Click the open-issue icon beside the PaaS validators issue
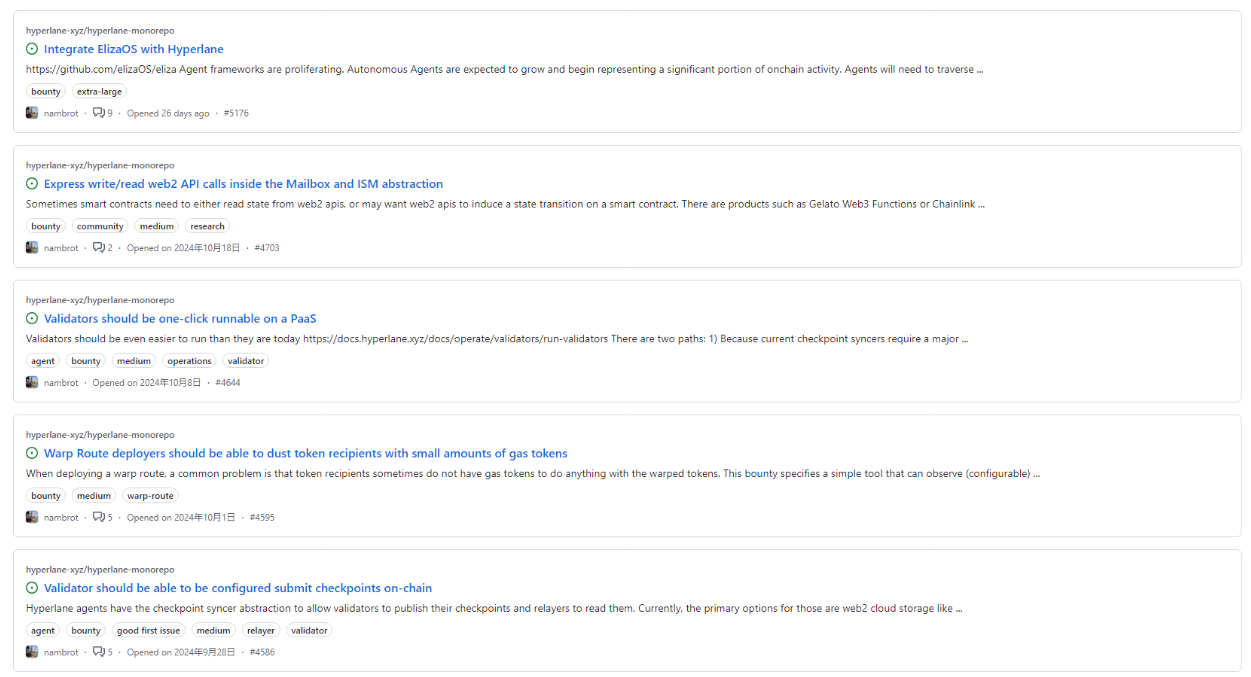 pos(32,319)
